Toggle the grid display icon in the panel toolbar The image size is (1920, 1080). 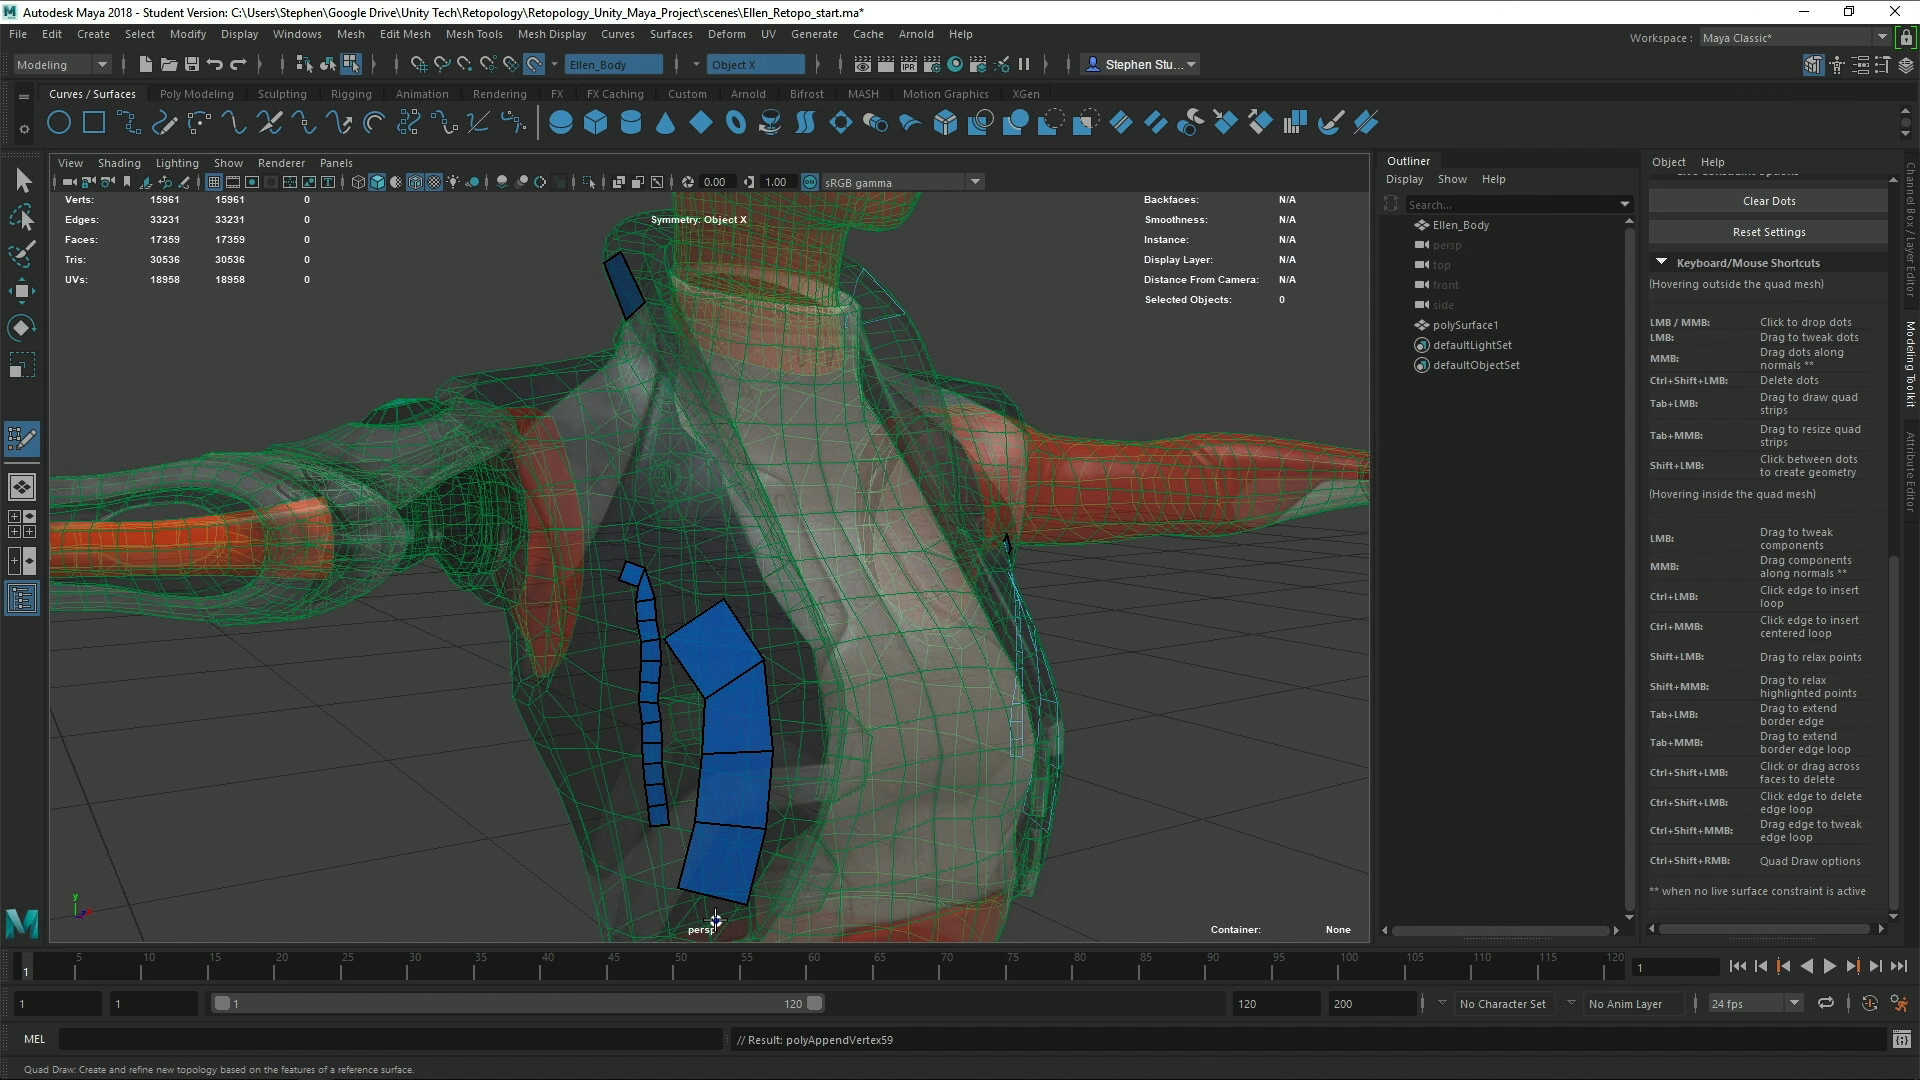click(214, 181)
